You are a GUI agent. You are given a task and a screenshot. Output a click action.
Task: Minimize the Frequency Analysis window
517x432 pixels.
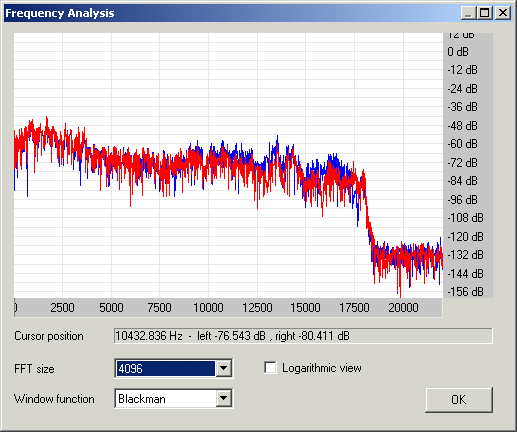pyautogui.click(x=469, y=13)
